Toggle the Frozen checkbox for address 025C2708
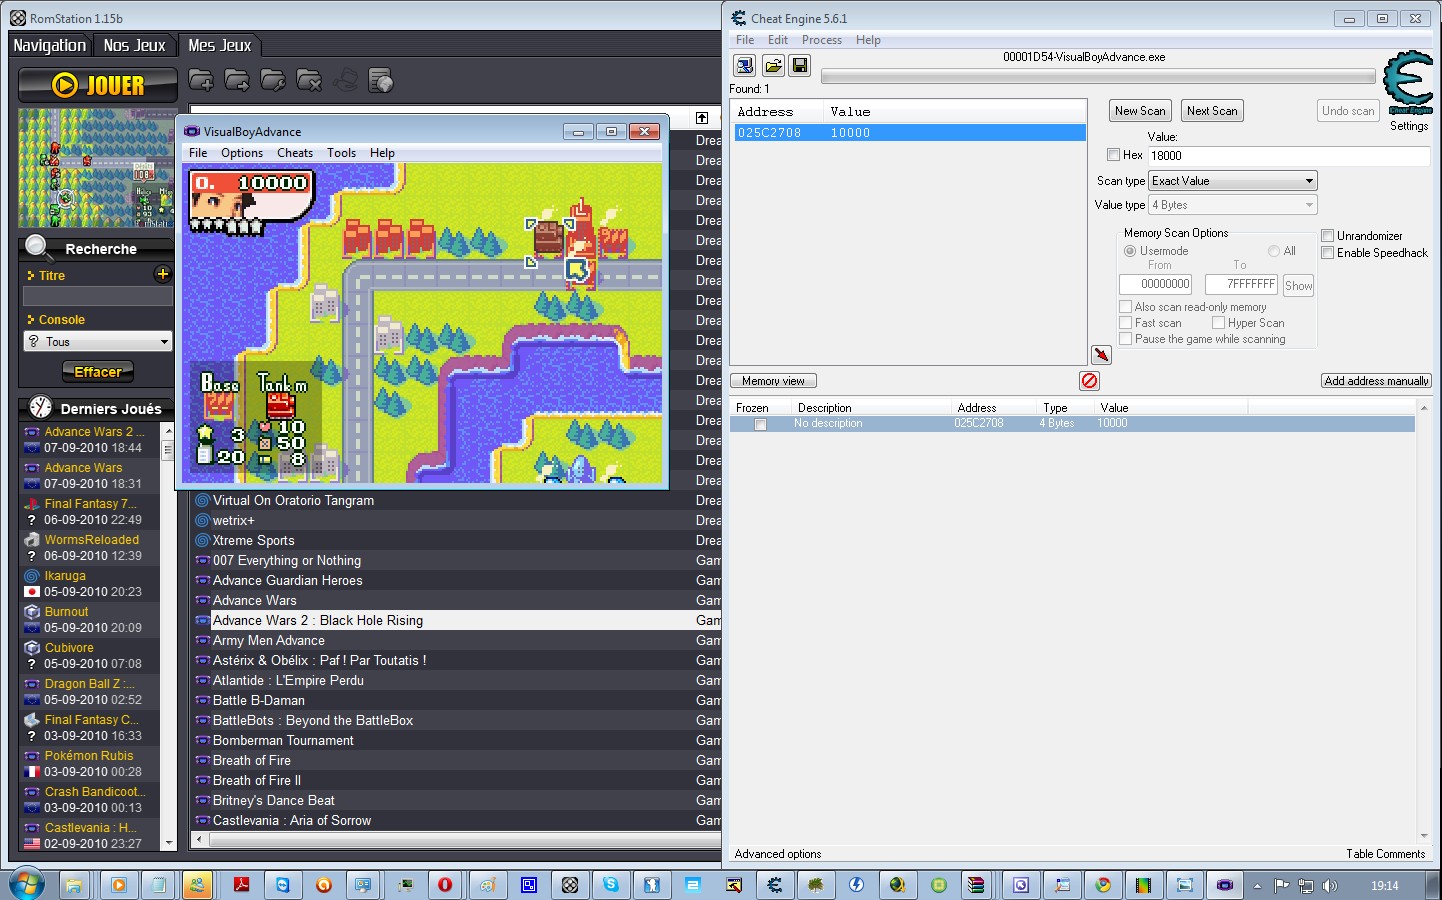This screenshot has width=1442, height=900. [760, 424]
